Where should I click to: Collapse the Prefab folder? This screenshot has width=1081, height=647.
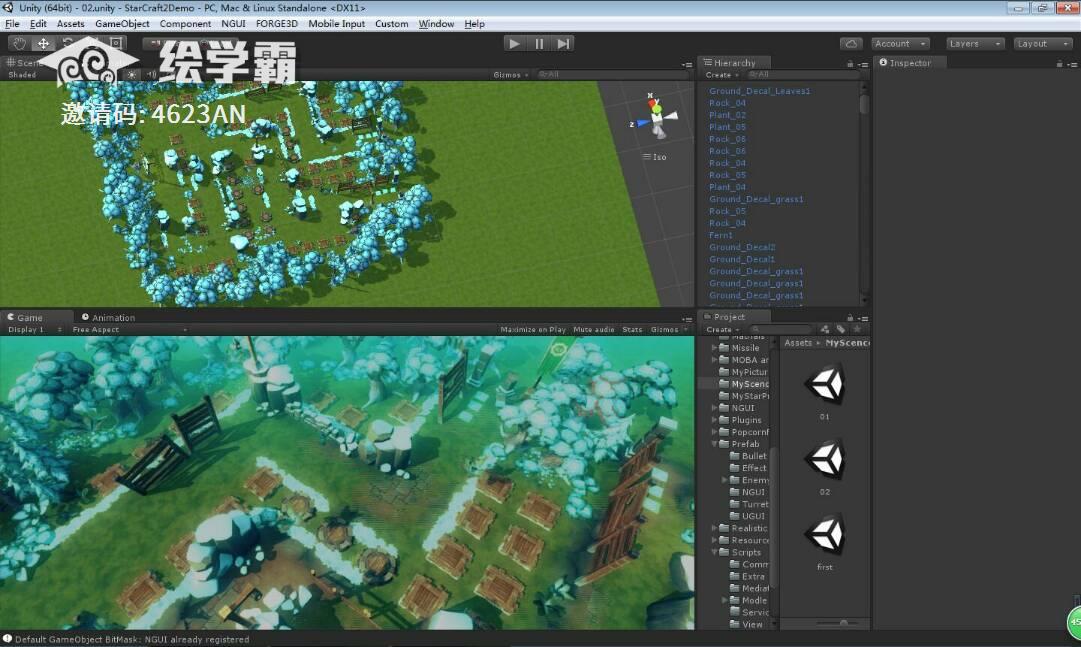point(714,444)
